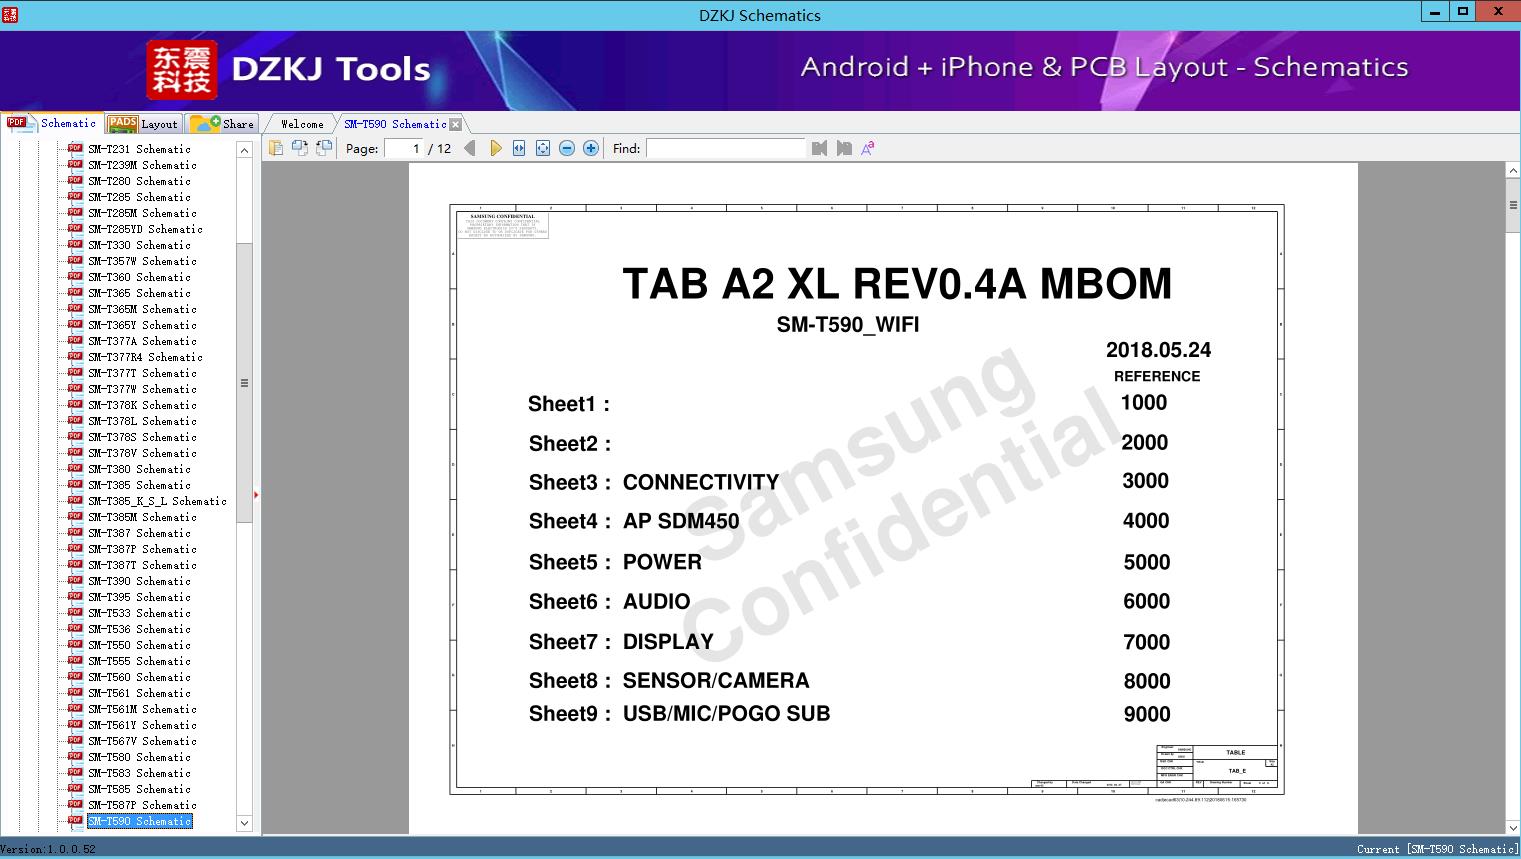Image resolution: width=1521 pixels, height=859 pixels.
Task: Open SM-T587P Schematic row
Action: click(142, 805)
